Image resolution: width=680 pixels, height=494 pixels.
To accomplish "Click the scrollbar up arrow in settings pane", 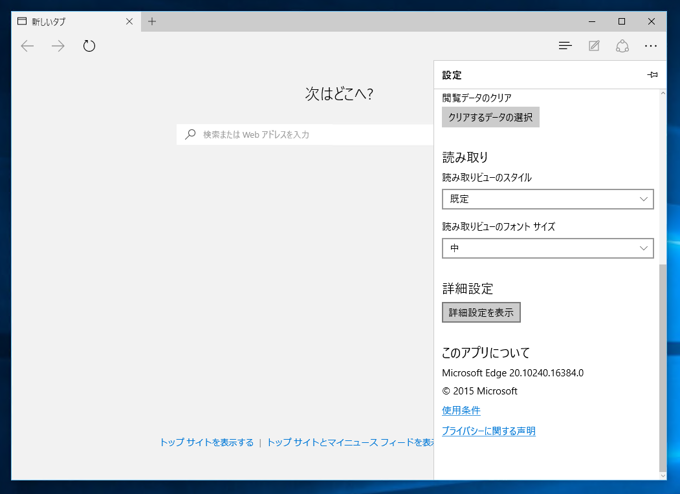I will (662, 93).
